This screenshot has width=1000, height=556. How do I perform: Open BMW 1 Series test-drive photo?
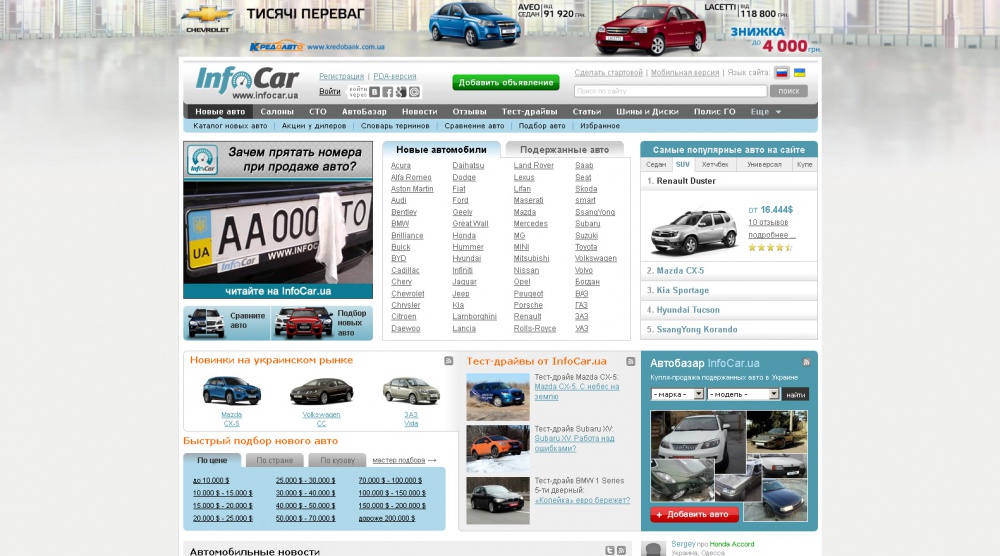[497, 501]
